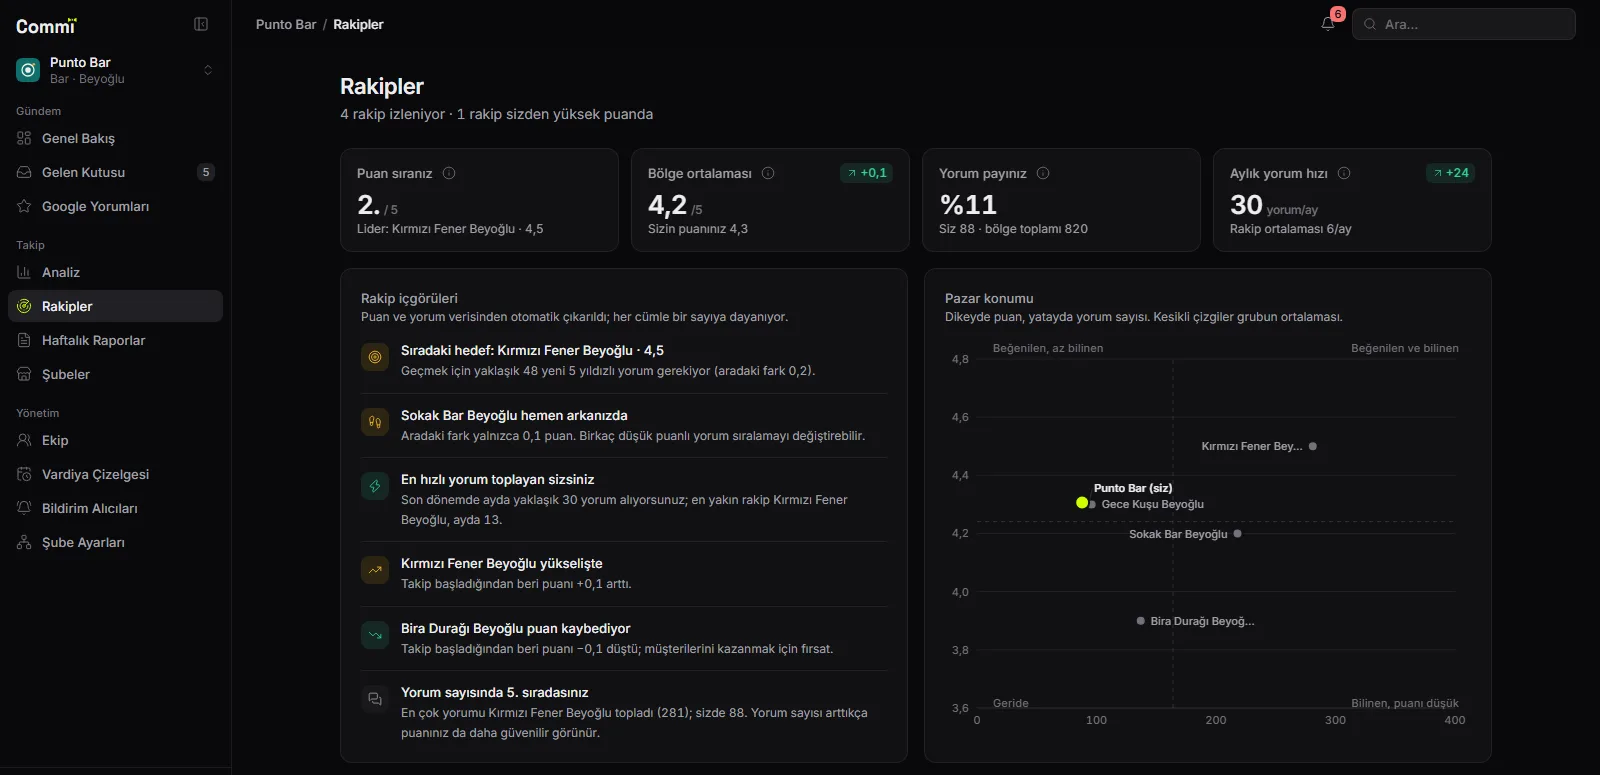This screenshot has width=1600, height=775.
Task: Open the Analiz page
Action: 115,272
